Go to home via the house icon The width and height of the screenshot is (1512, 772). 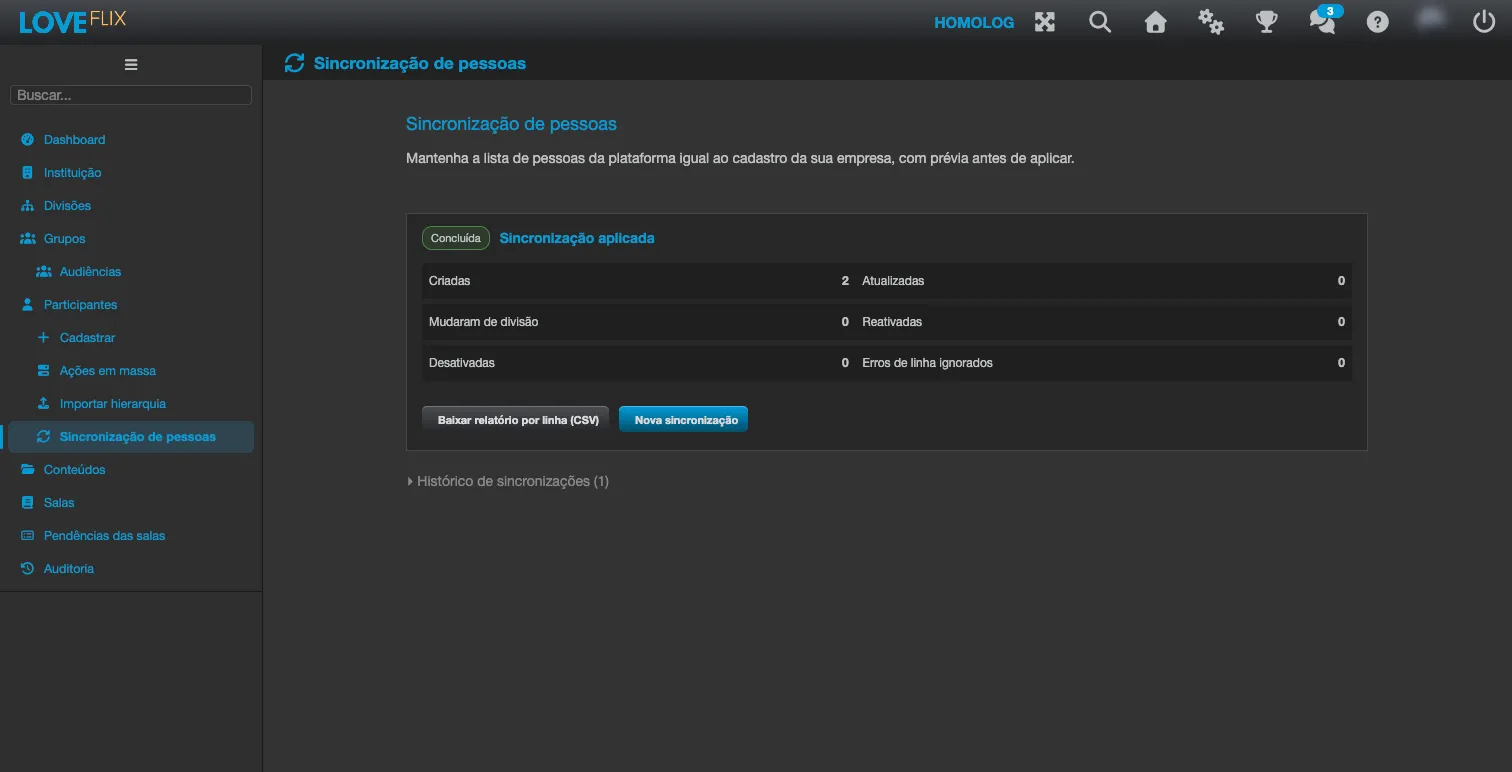(x=1156, y=22)
